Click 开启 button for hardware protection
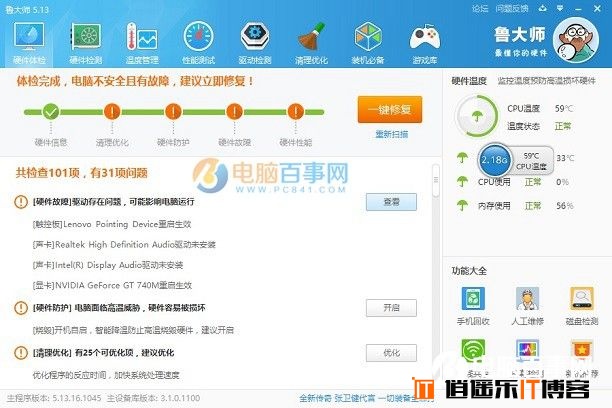The image size is (612, 408). coord(391,308)
